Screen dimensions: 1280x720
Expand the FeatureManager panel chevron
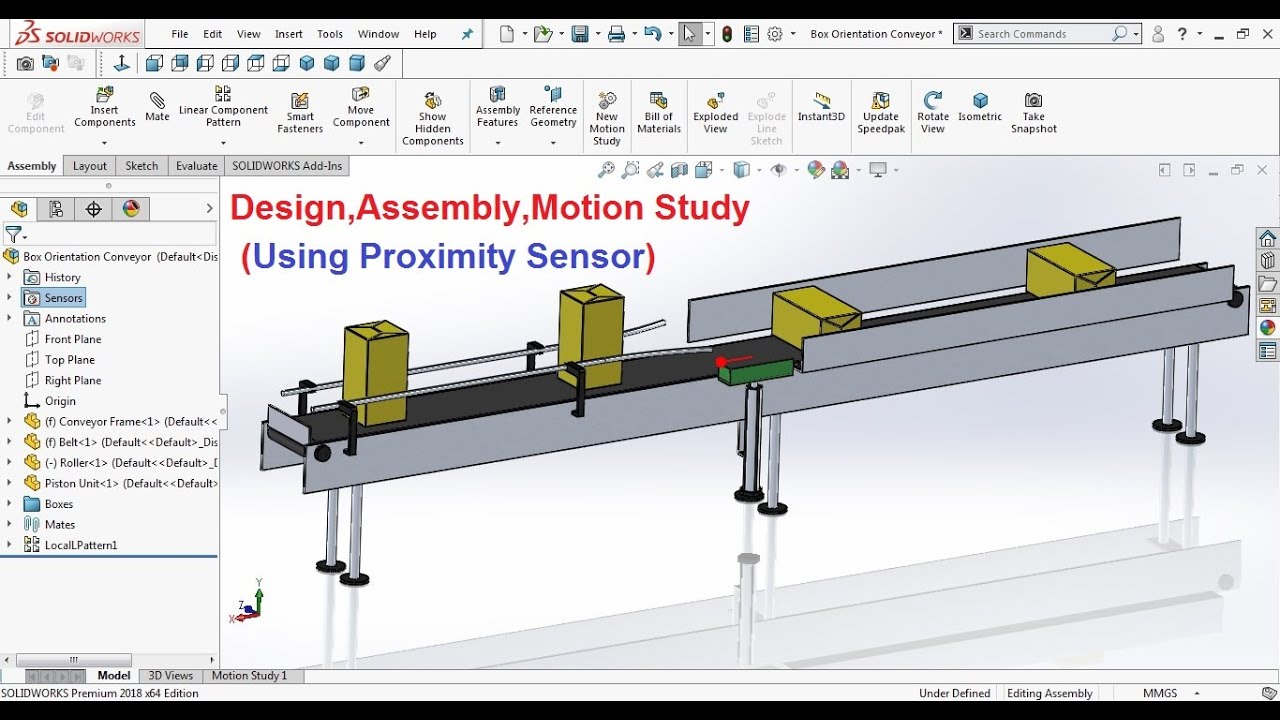coord(209,208)
